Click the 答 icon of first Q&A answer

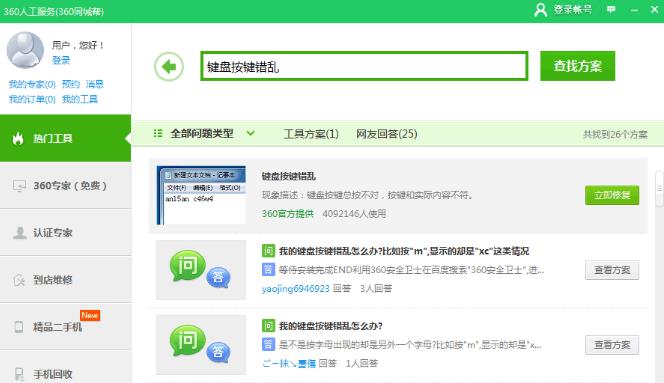point(268,269)
